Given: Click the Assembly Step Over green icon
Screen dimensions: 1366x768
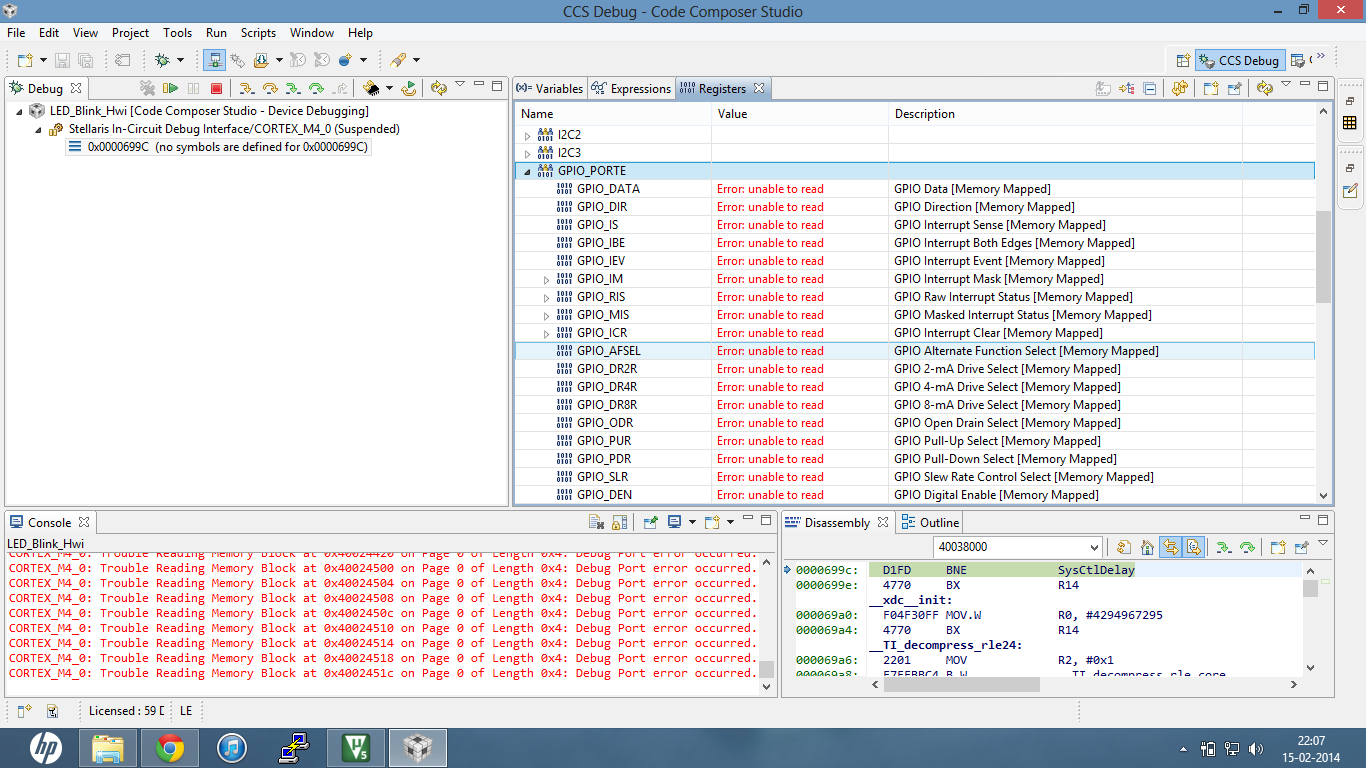Looking at the screenshot, I should pyautogui.click(x=317, y=88).
